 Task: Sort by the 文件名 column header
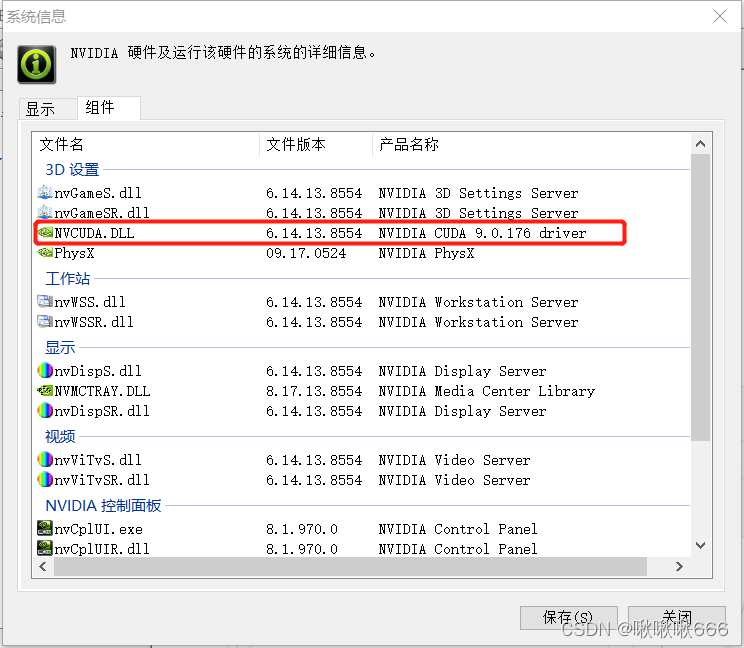tap(148, 144)
